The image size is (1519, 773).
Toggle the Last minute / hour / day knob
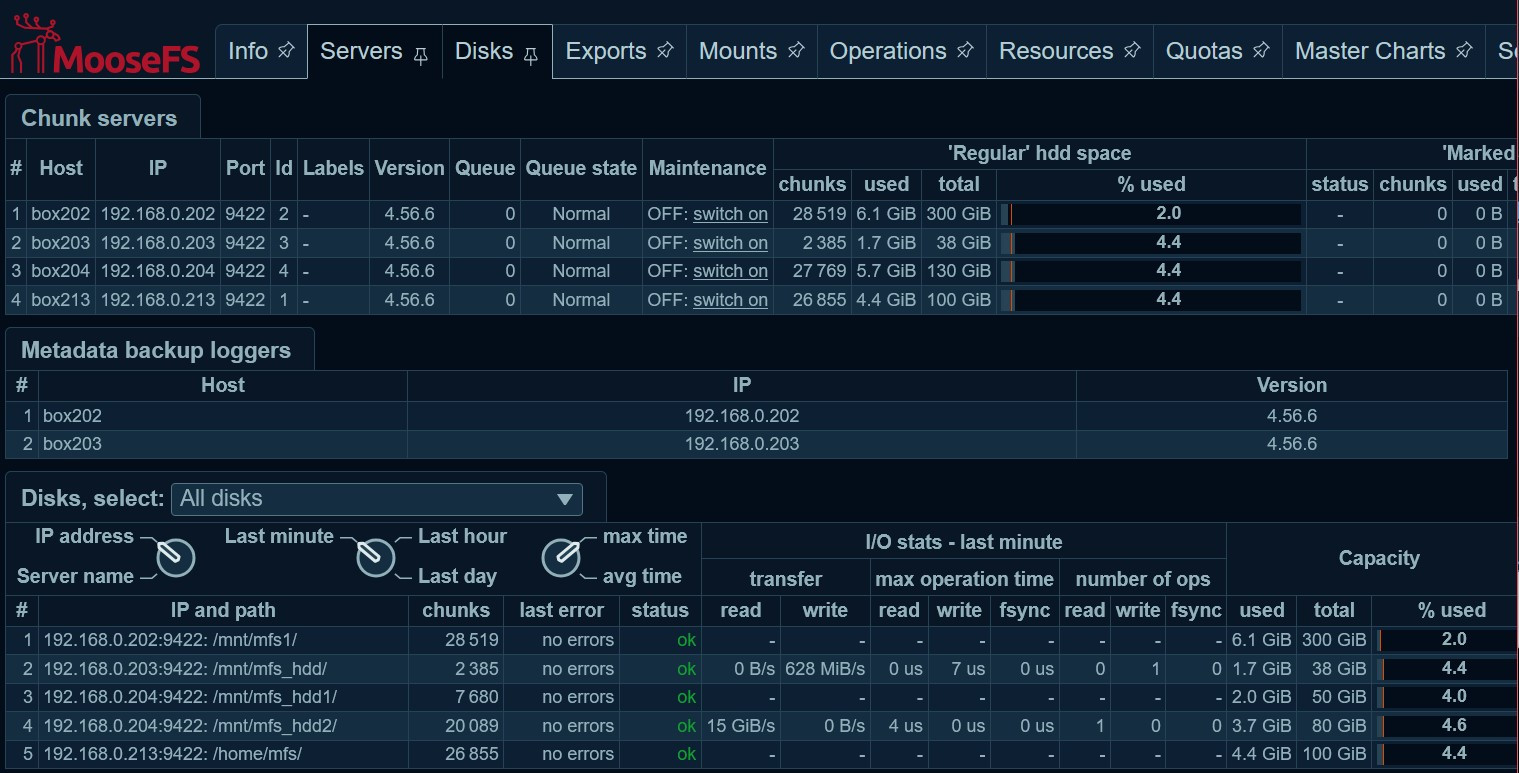pyautogui.click(x=376, y=557)
